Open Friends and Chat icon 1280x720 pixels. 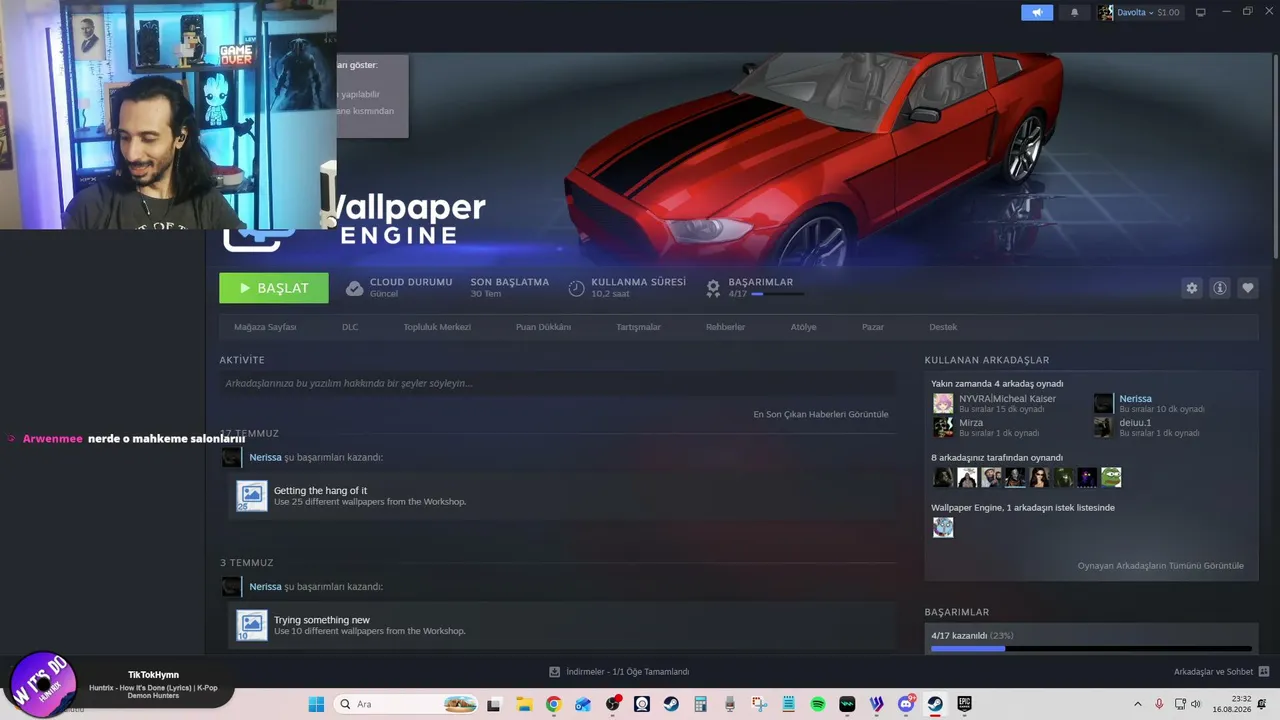1264,672
